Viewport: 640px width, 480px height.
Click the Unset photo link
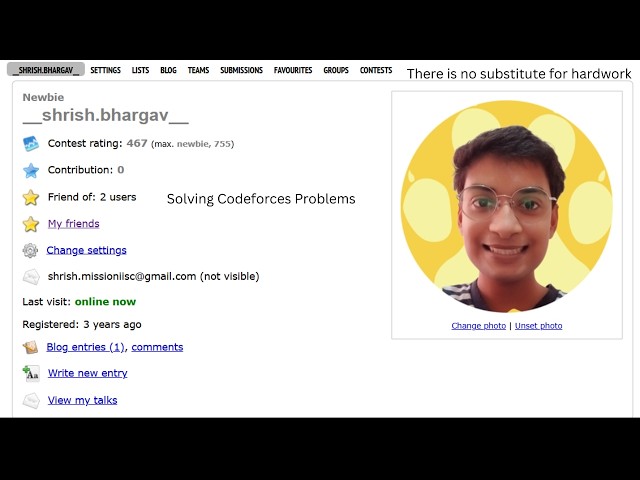(538, 326)
